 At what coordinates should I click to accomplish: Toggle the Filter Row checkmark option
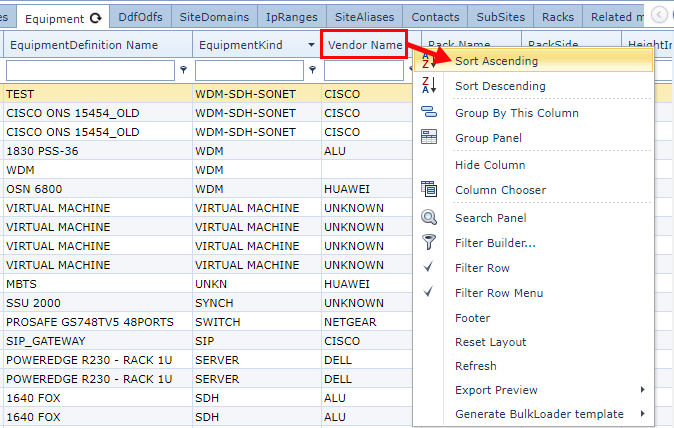point(429,268)
